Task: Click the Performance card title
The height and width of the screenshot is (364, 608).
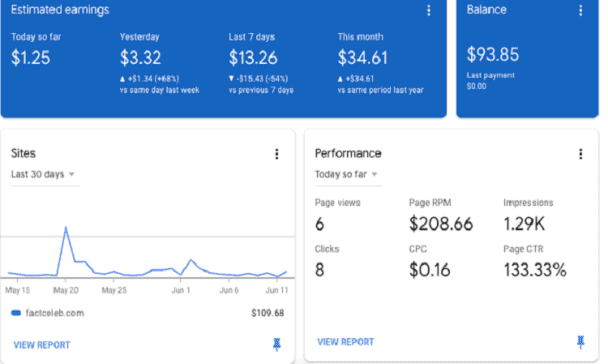Action: [348, 154]
